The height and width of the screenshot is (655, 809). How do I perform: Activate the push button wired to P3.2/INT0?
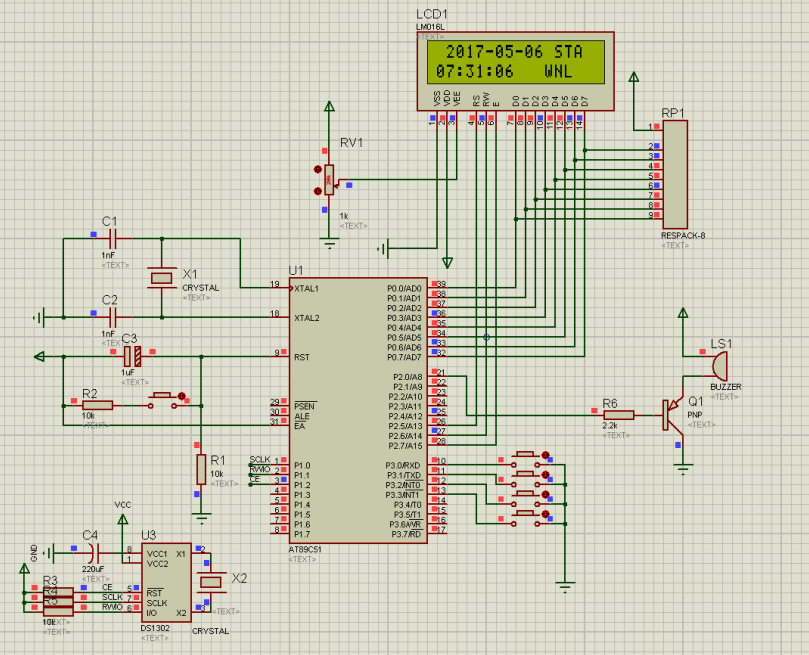(525, 499)
